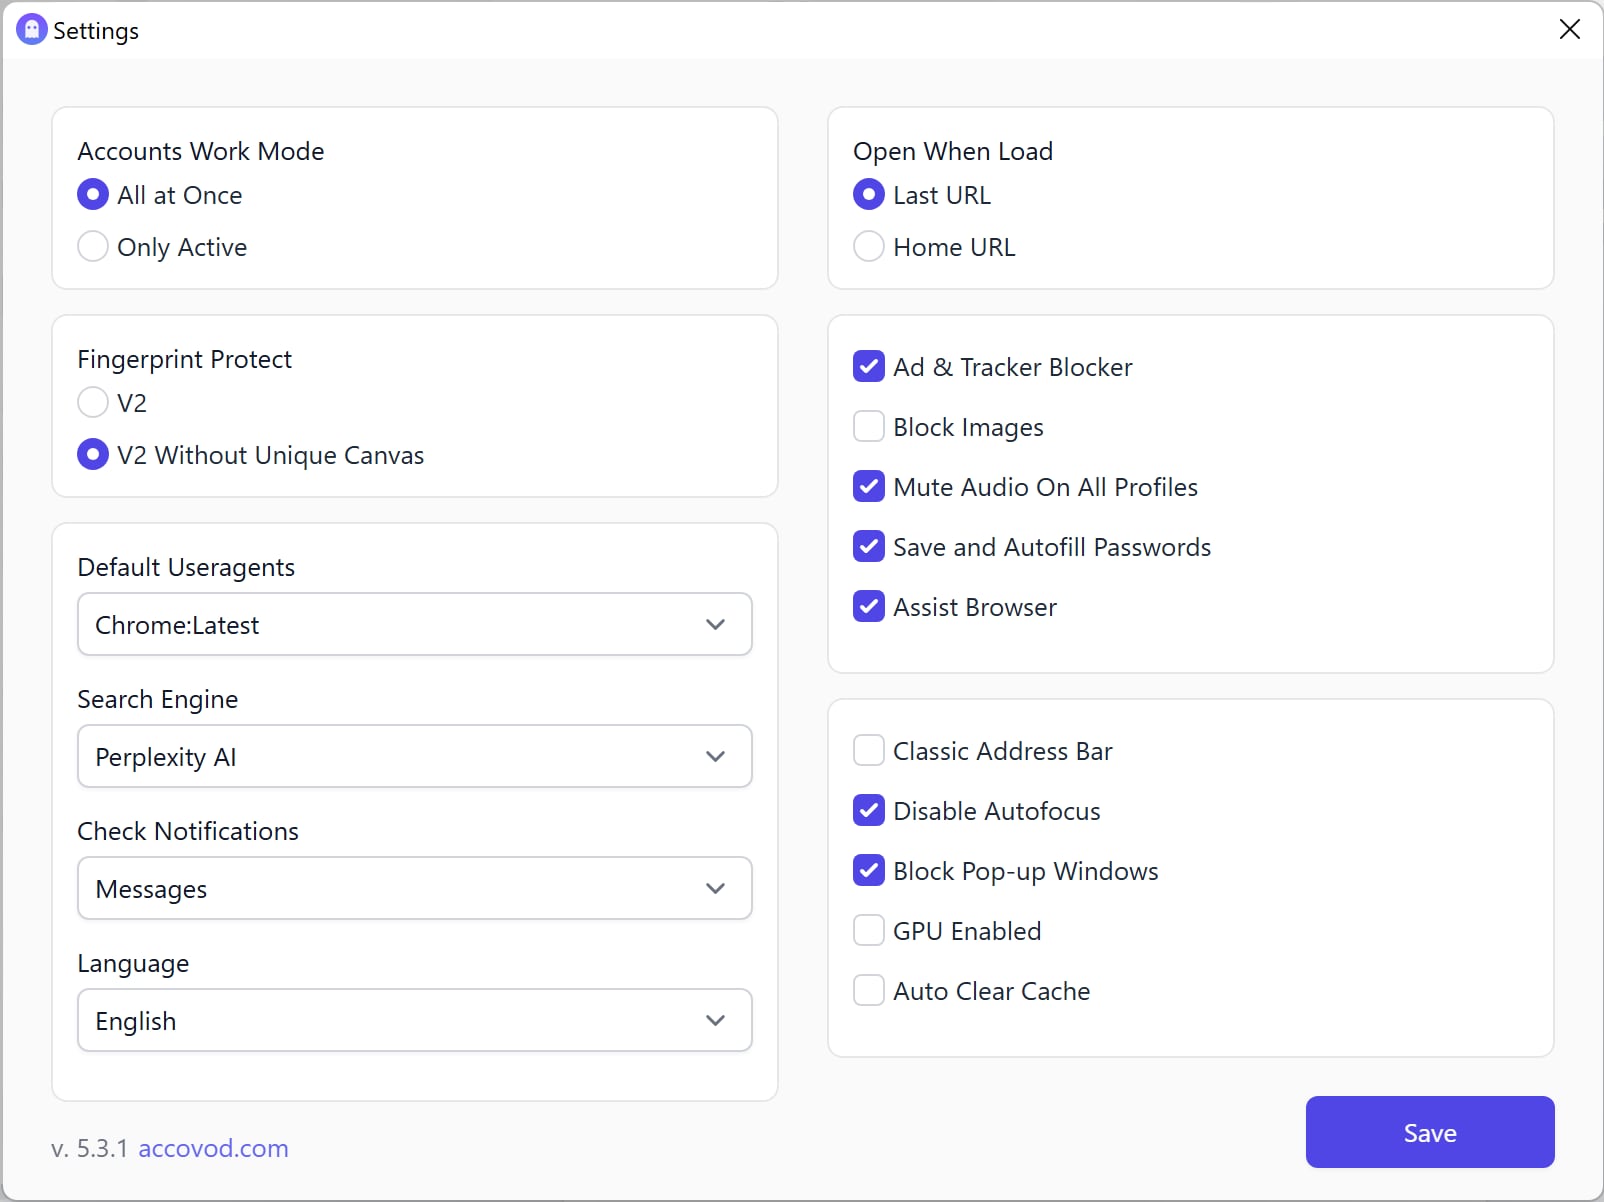This screenshot has height=1202, width=1604.
Task: Open the Default Useragents dropdown
Action: pos(414,625)
